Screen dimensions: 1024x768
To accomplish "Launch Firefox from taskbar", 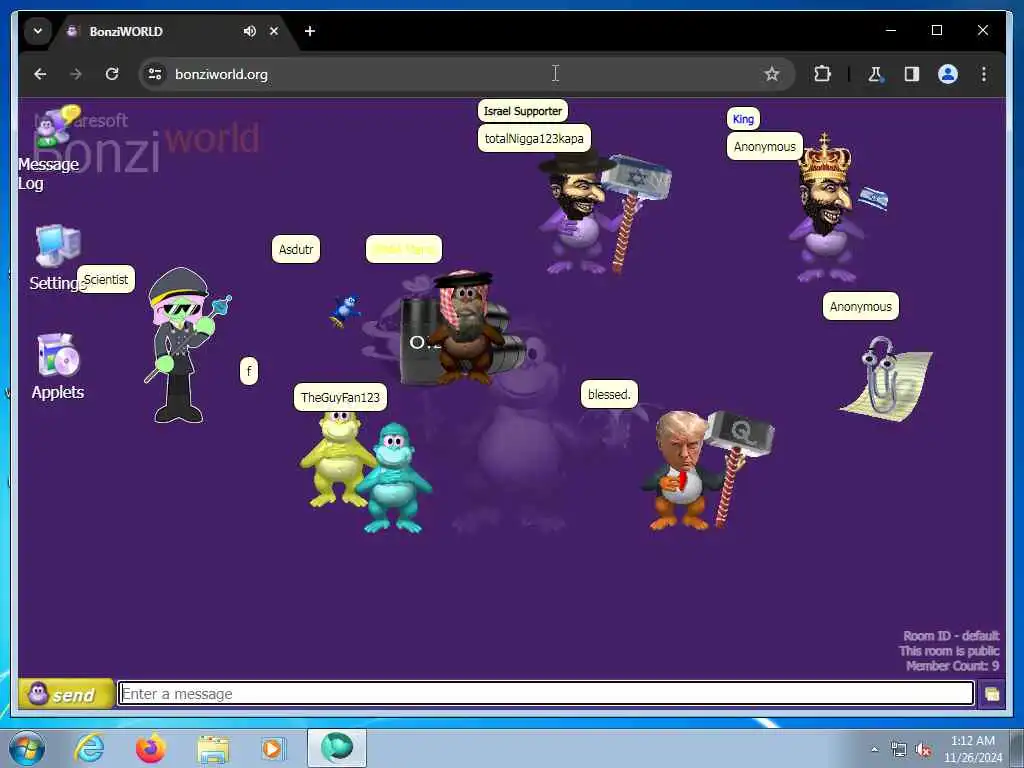I will click(151, 748).
